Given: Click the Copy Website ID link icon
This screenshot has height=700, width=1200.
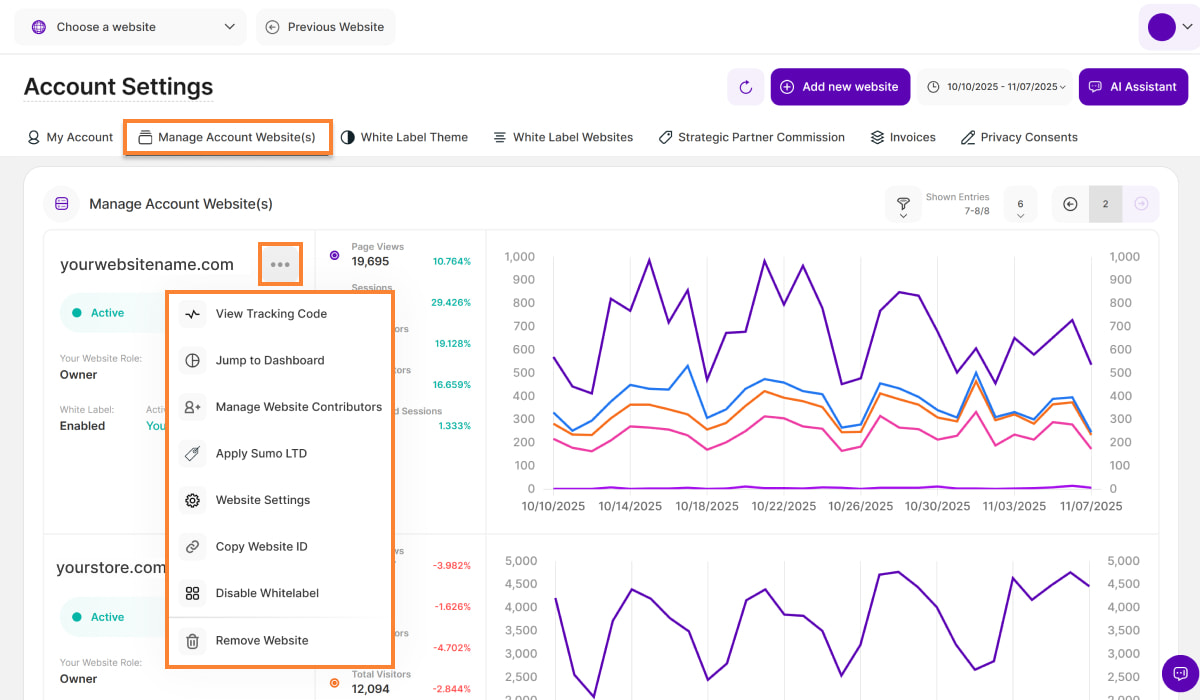Looking at the screenshot, I should pos(193,547).
